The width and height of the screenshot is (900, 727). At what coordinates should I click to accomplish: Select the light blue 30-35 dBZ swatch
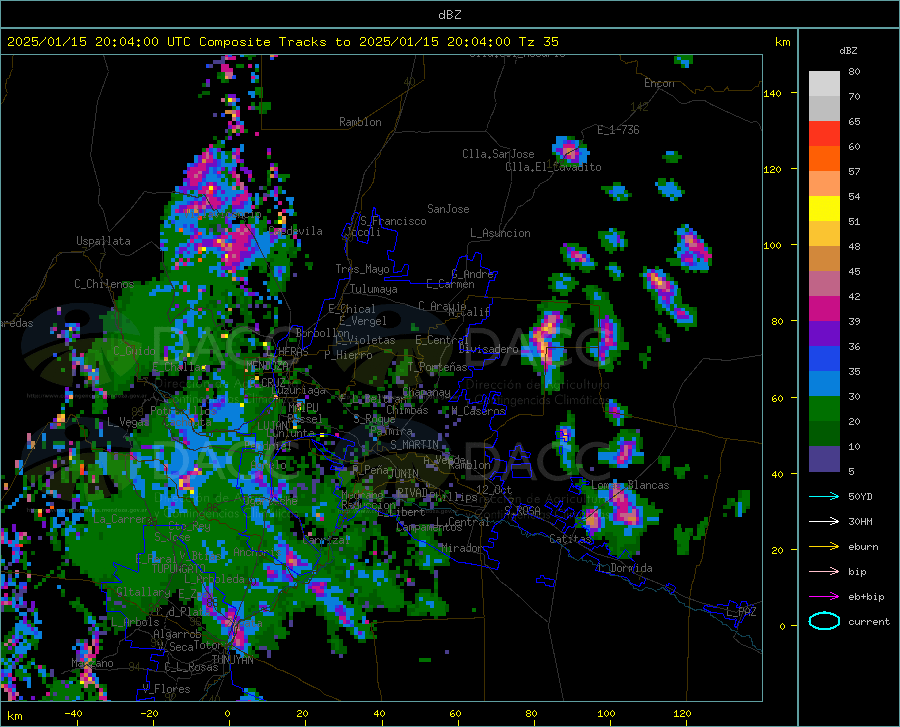(x=824, y=384)
